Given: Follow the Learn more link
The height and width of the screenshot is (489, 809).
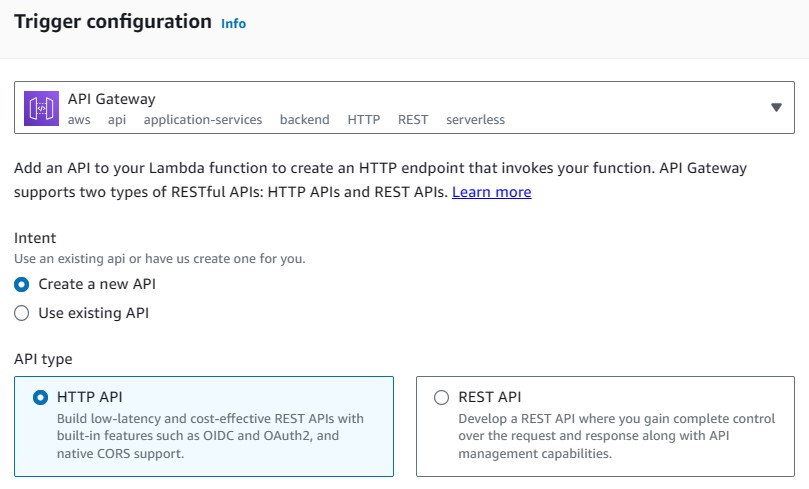Looking at the screenshot, I should [x=491, y=192].
